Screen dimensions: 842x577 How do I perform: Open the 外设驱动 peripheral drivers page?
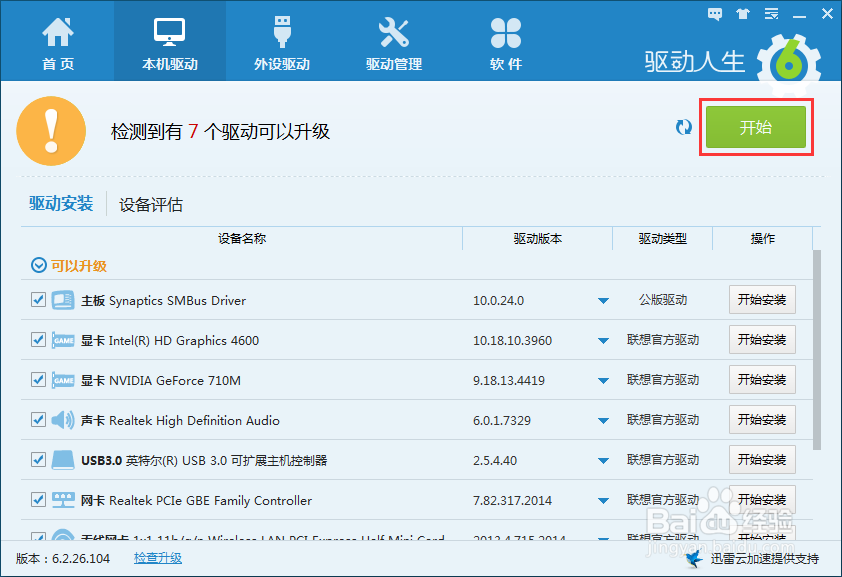point(281,40)
